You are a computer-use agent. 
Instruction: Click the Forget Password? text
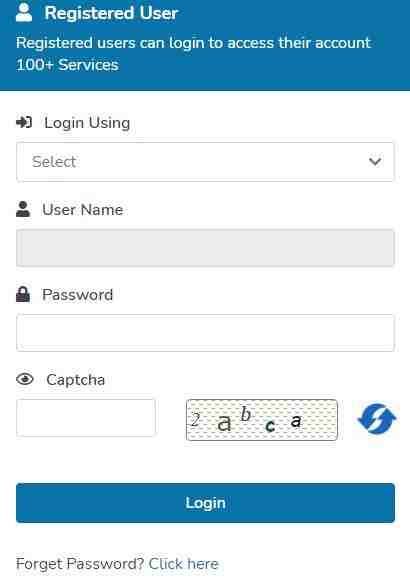80,564
